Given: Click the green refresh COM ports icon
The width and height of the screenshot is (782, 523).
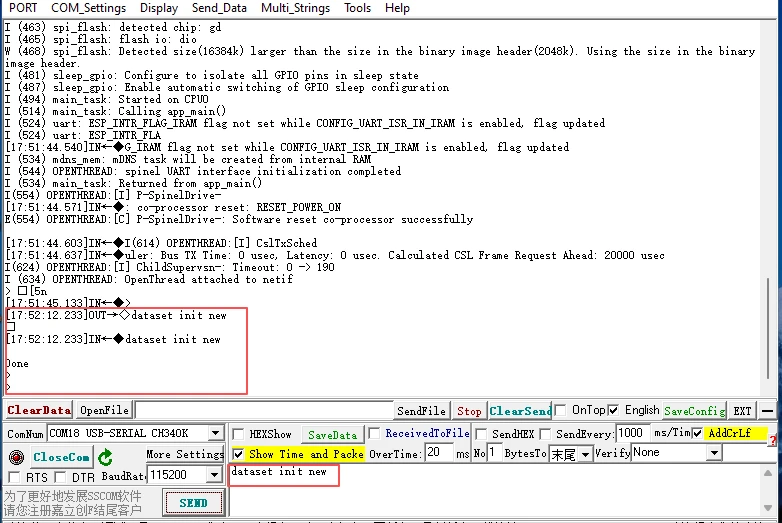Looking at the screenshot, I should (x=105, y=457).
